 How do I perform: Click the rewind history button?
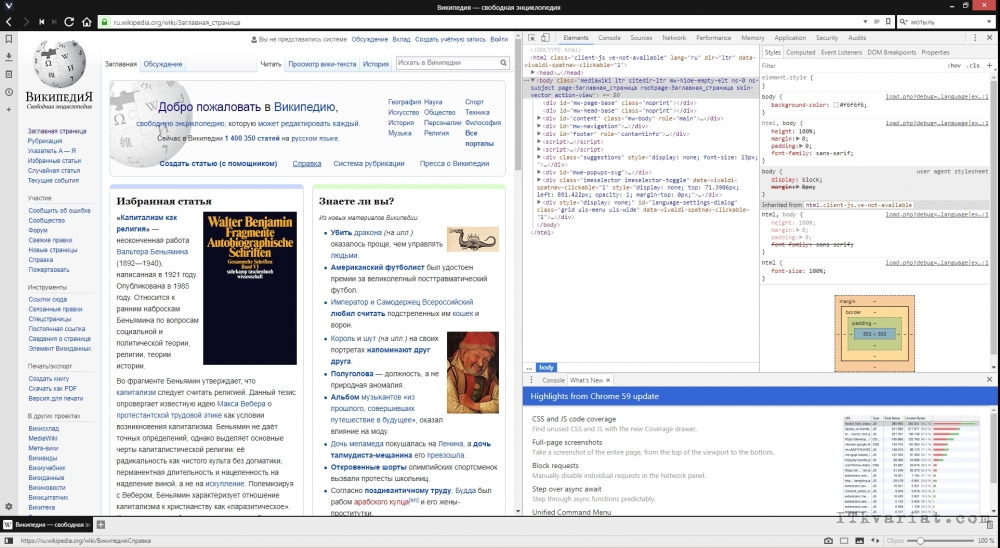coord(41,22)
